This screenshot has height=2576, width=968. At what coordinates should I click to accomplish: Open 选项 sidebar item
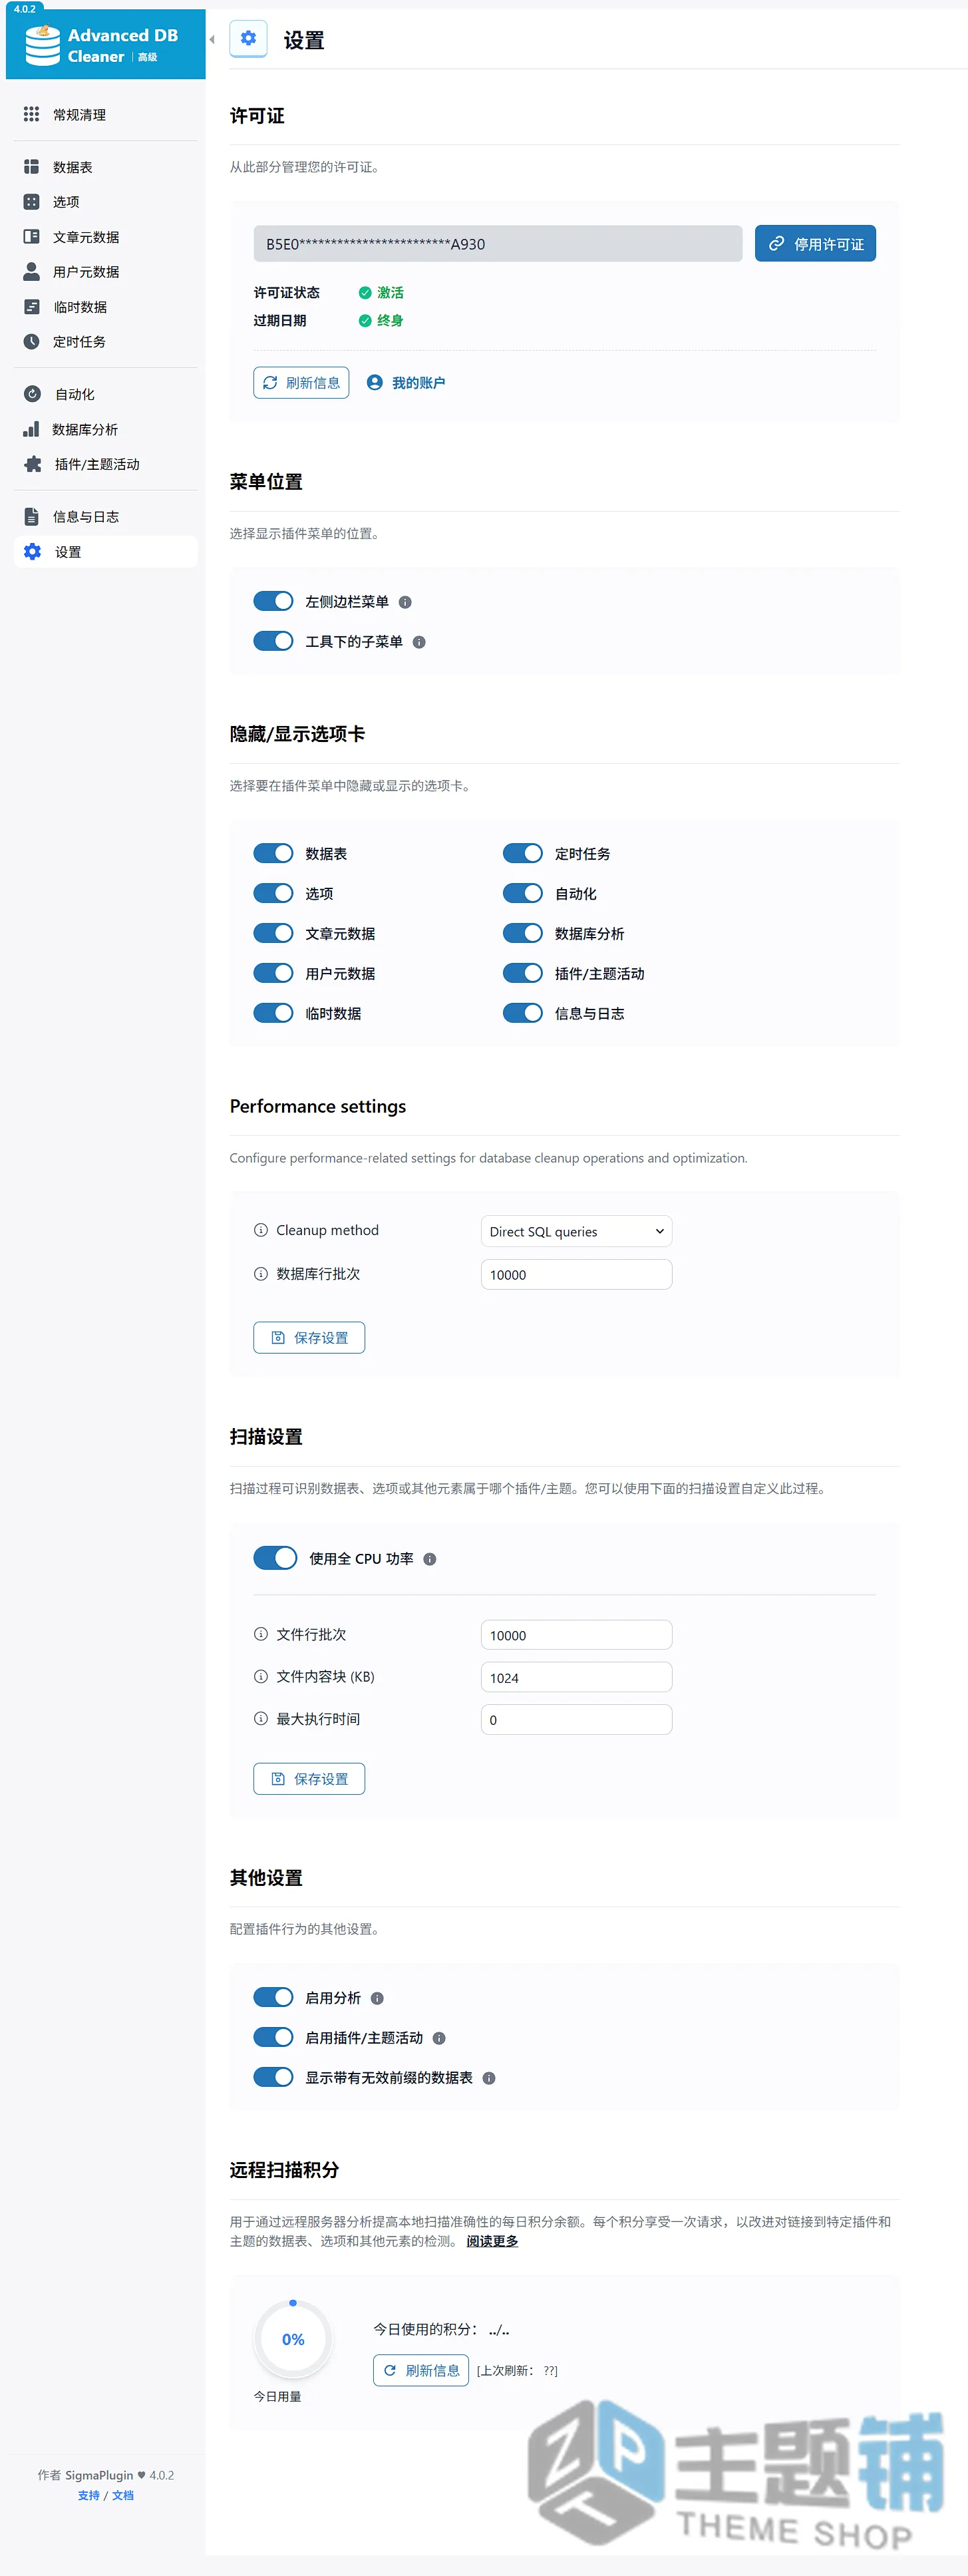point(106,202)
